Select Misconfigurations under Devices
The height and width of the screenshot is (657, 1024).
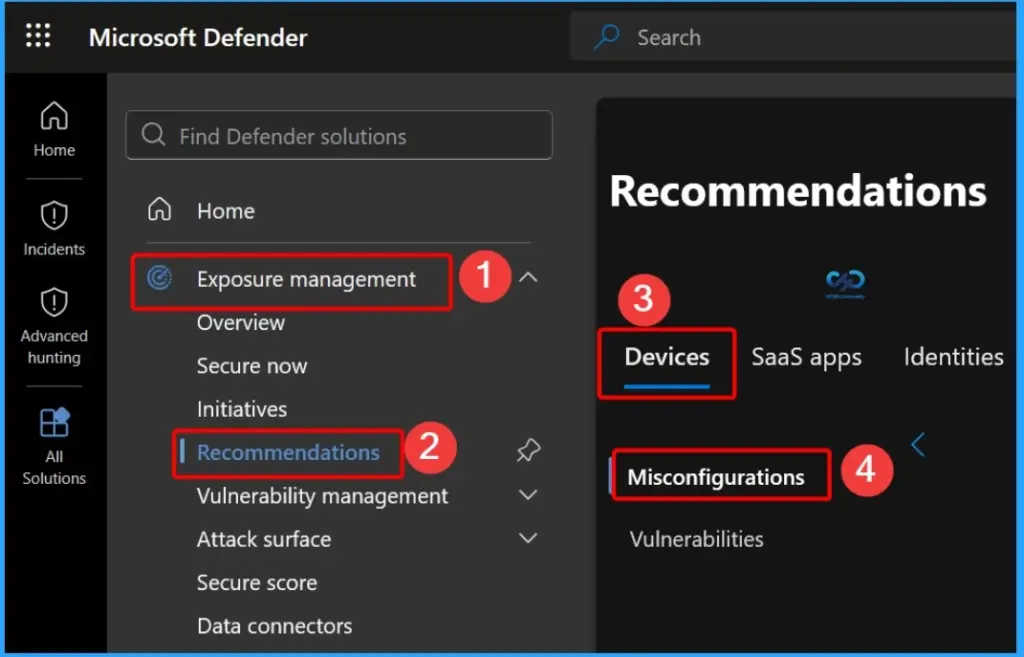(717, 477)
